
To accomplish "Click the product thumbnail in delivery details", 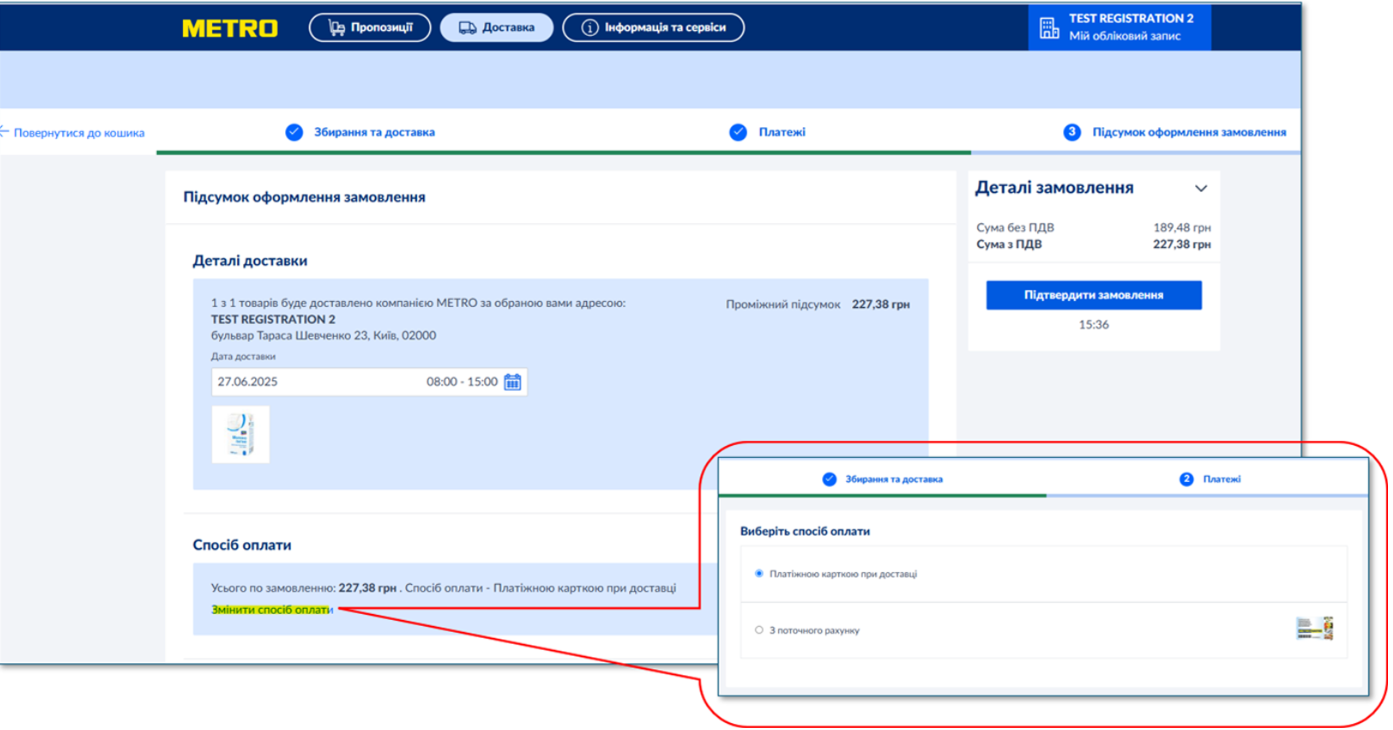I will tap(240, 434).
